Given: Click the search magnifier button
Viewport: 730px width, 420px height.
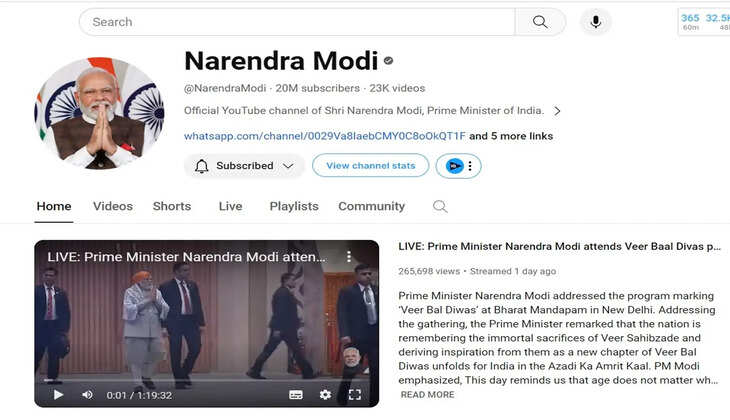Looking at the screenshot, I should click(540, 22).
